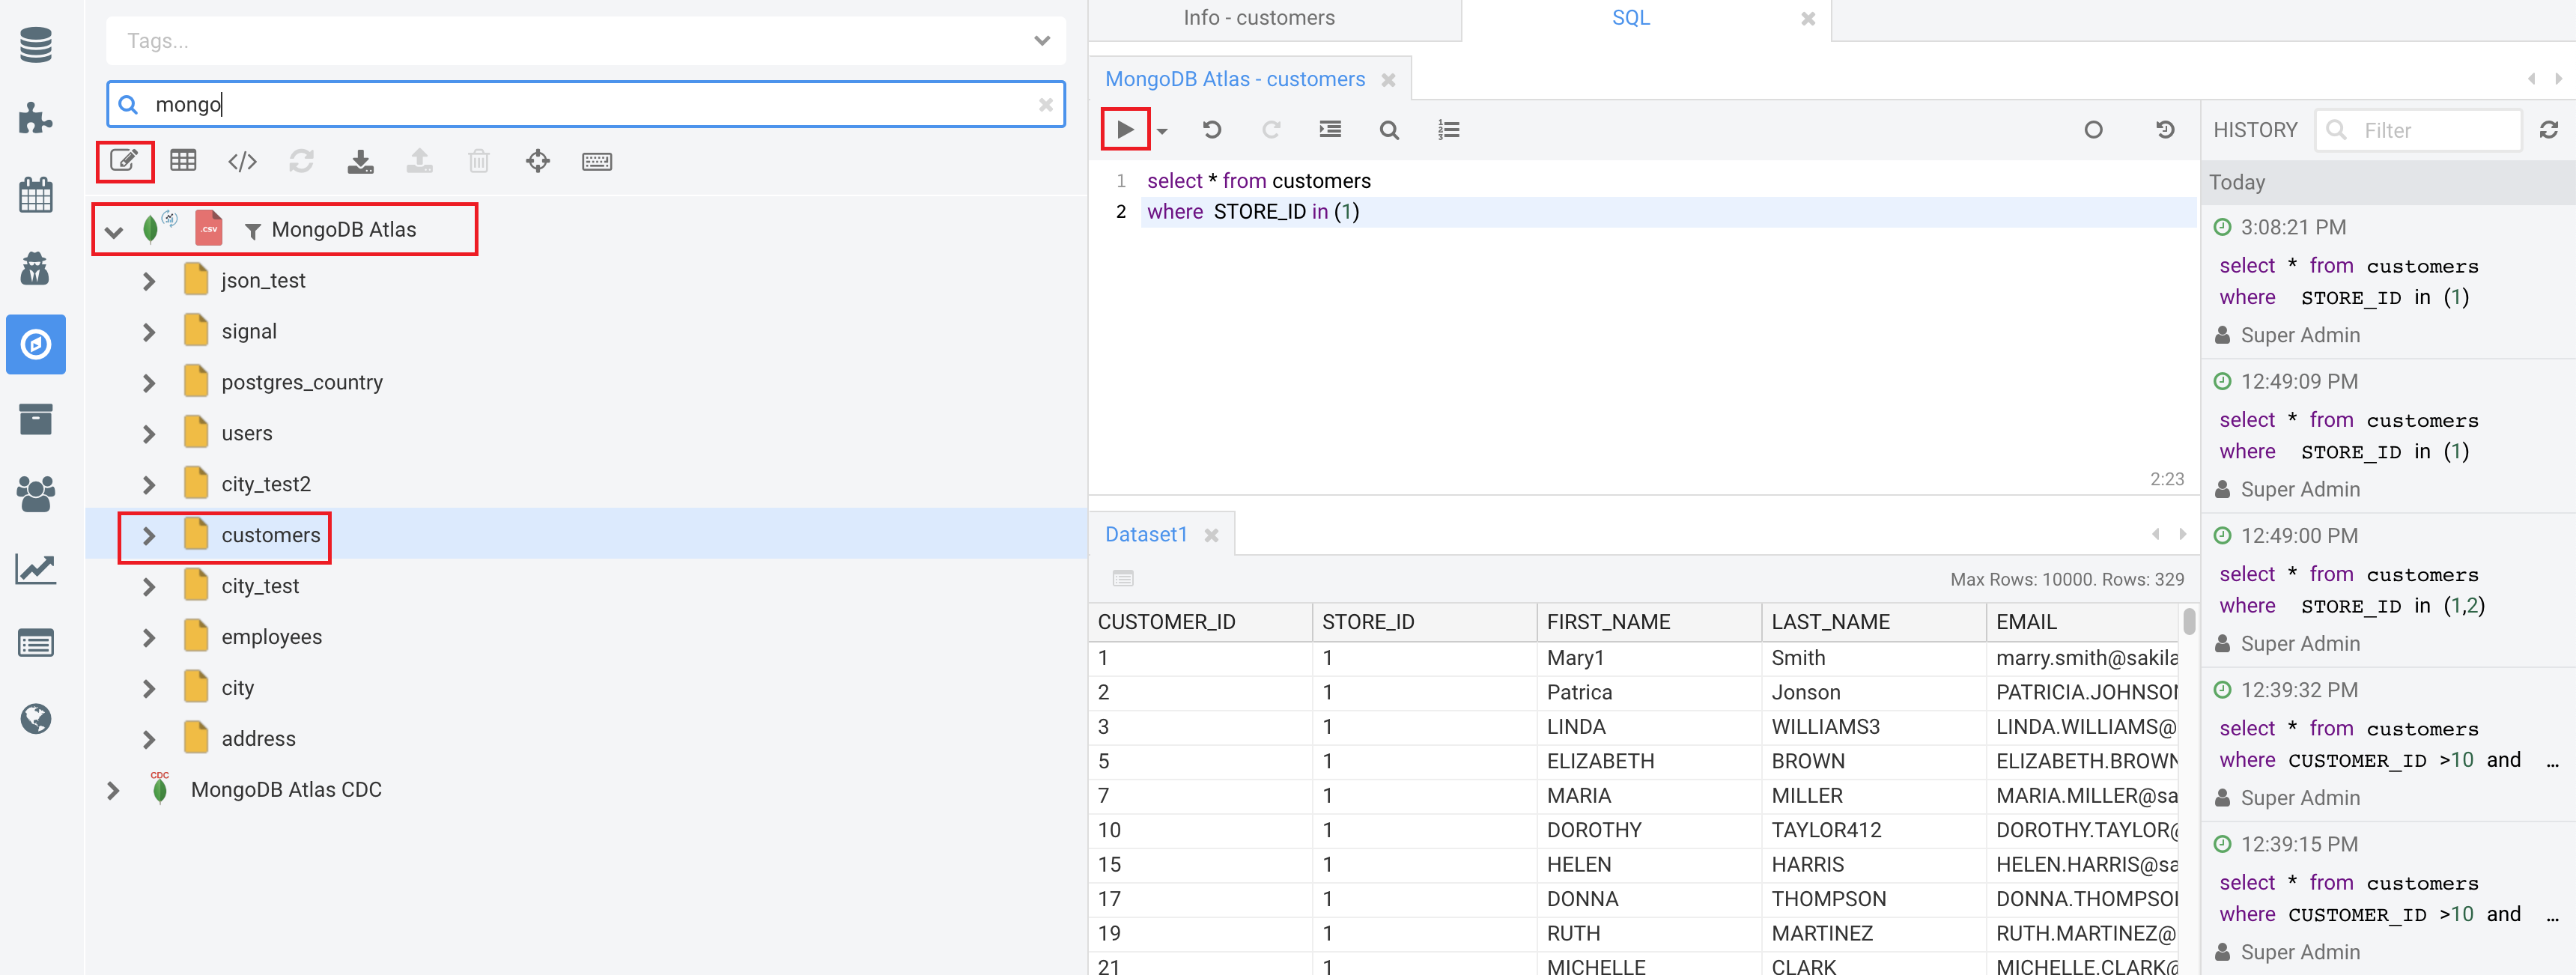Open the calendar scheduler sidebar icon
Viewport: 2576px width, 975px height.
36,195
